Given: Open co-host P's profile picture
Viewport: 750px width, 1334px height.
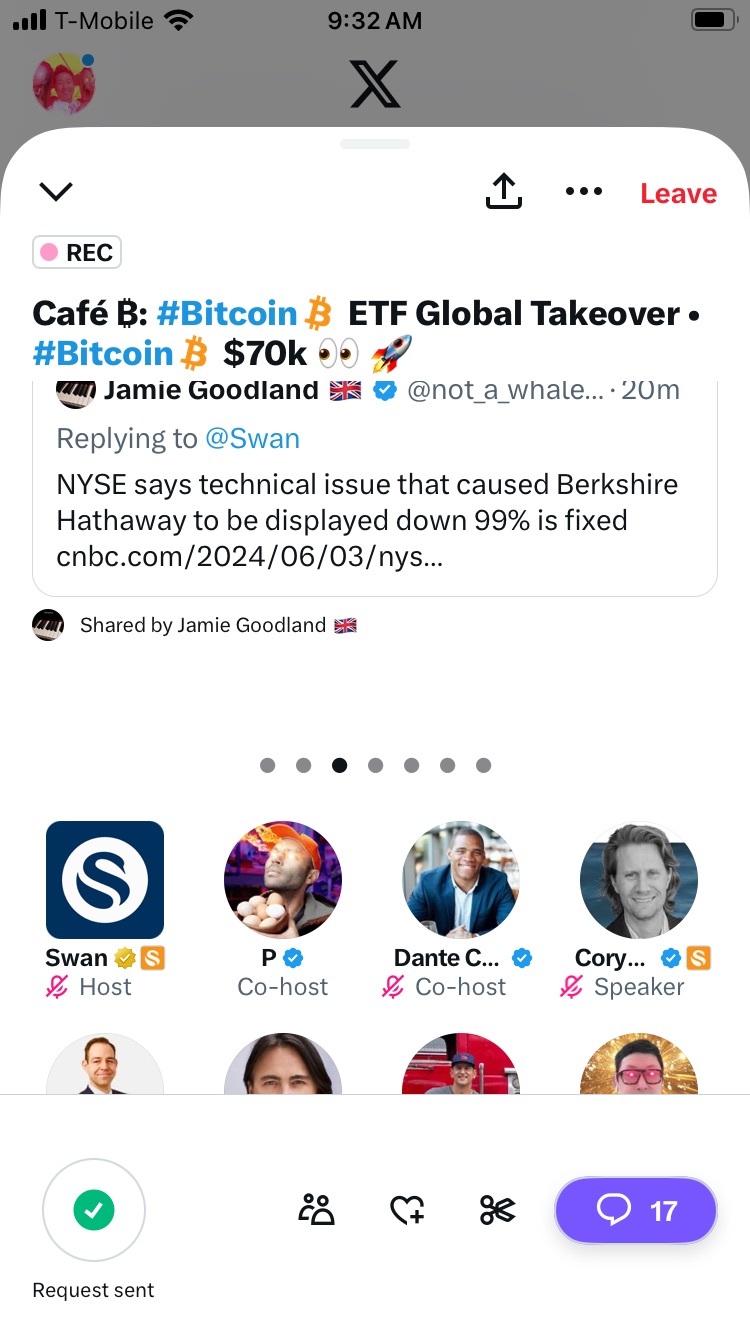Looking at the screenshot, I should click(x=283, y=879).
